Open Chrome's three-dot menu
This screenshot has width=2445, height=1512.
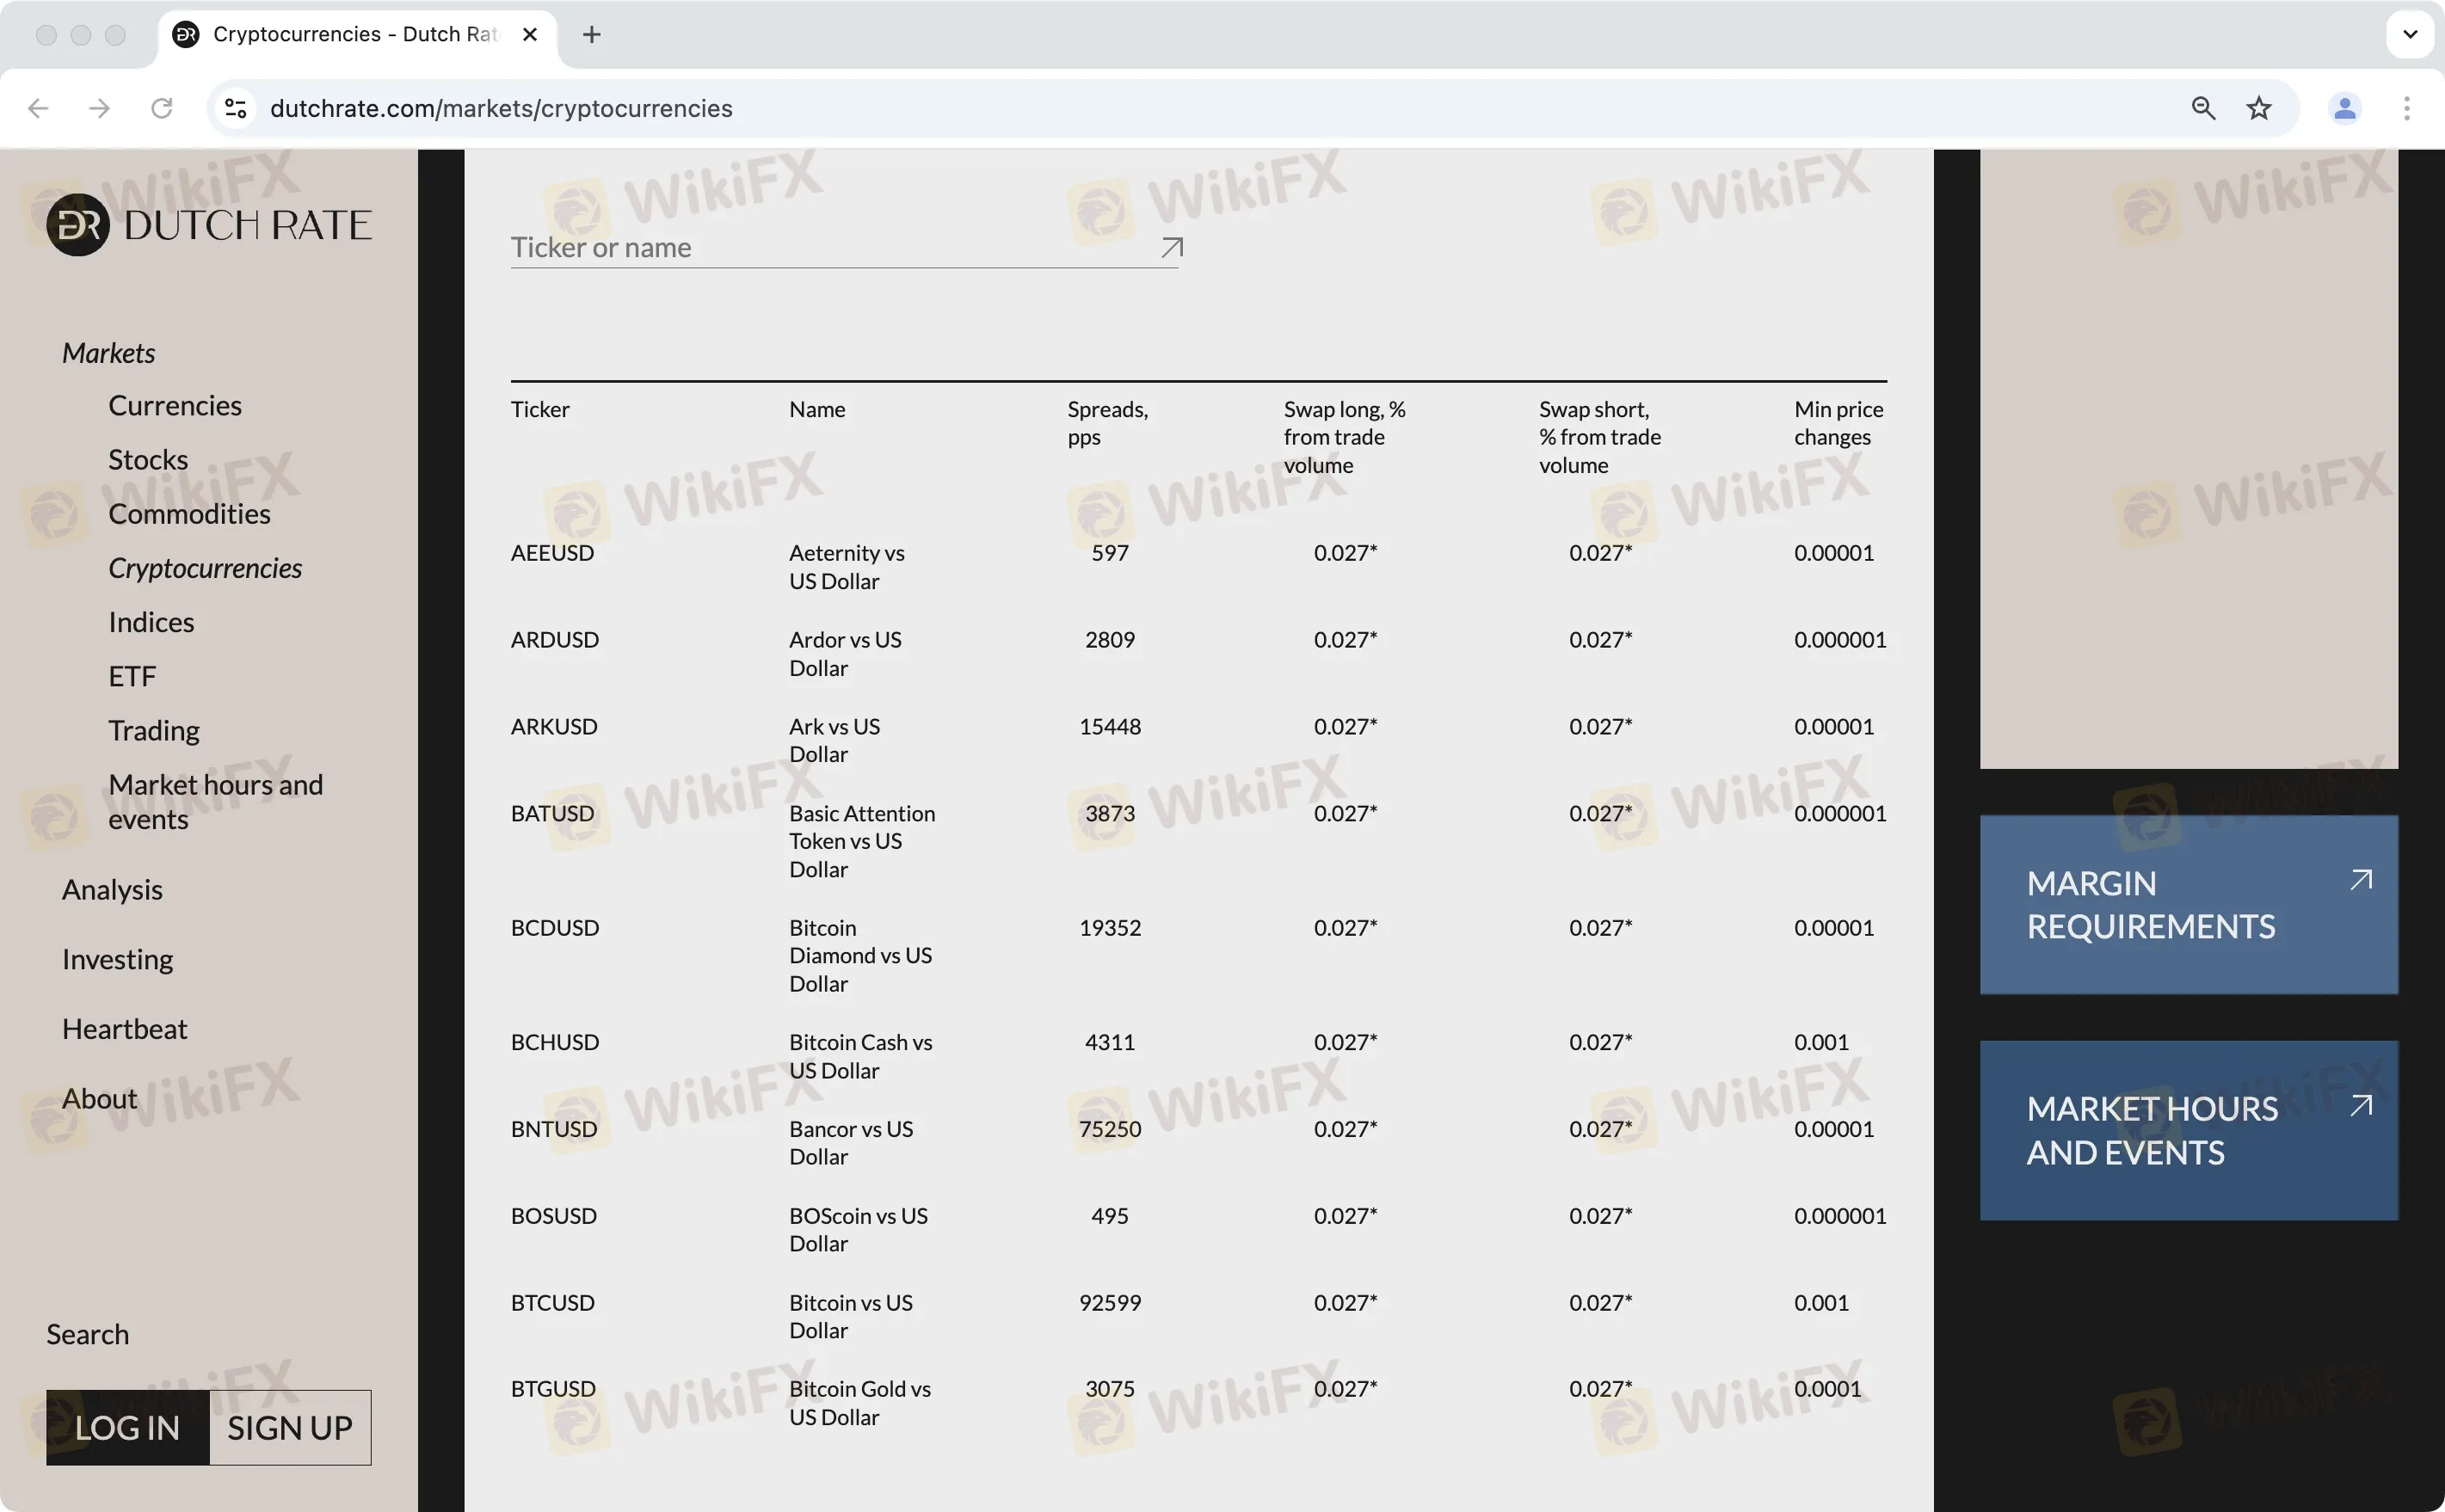coord(2406,108)
